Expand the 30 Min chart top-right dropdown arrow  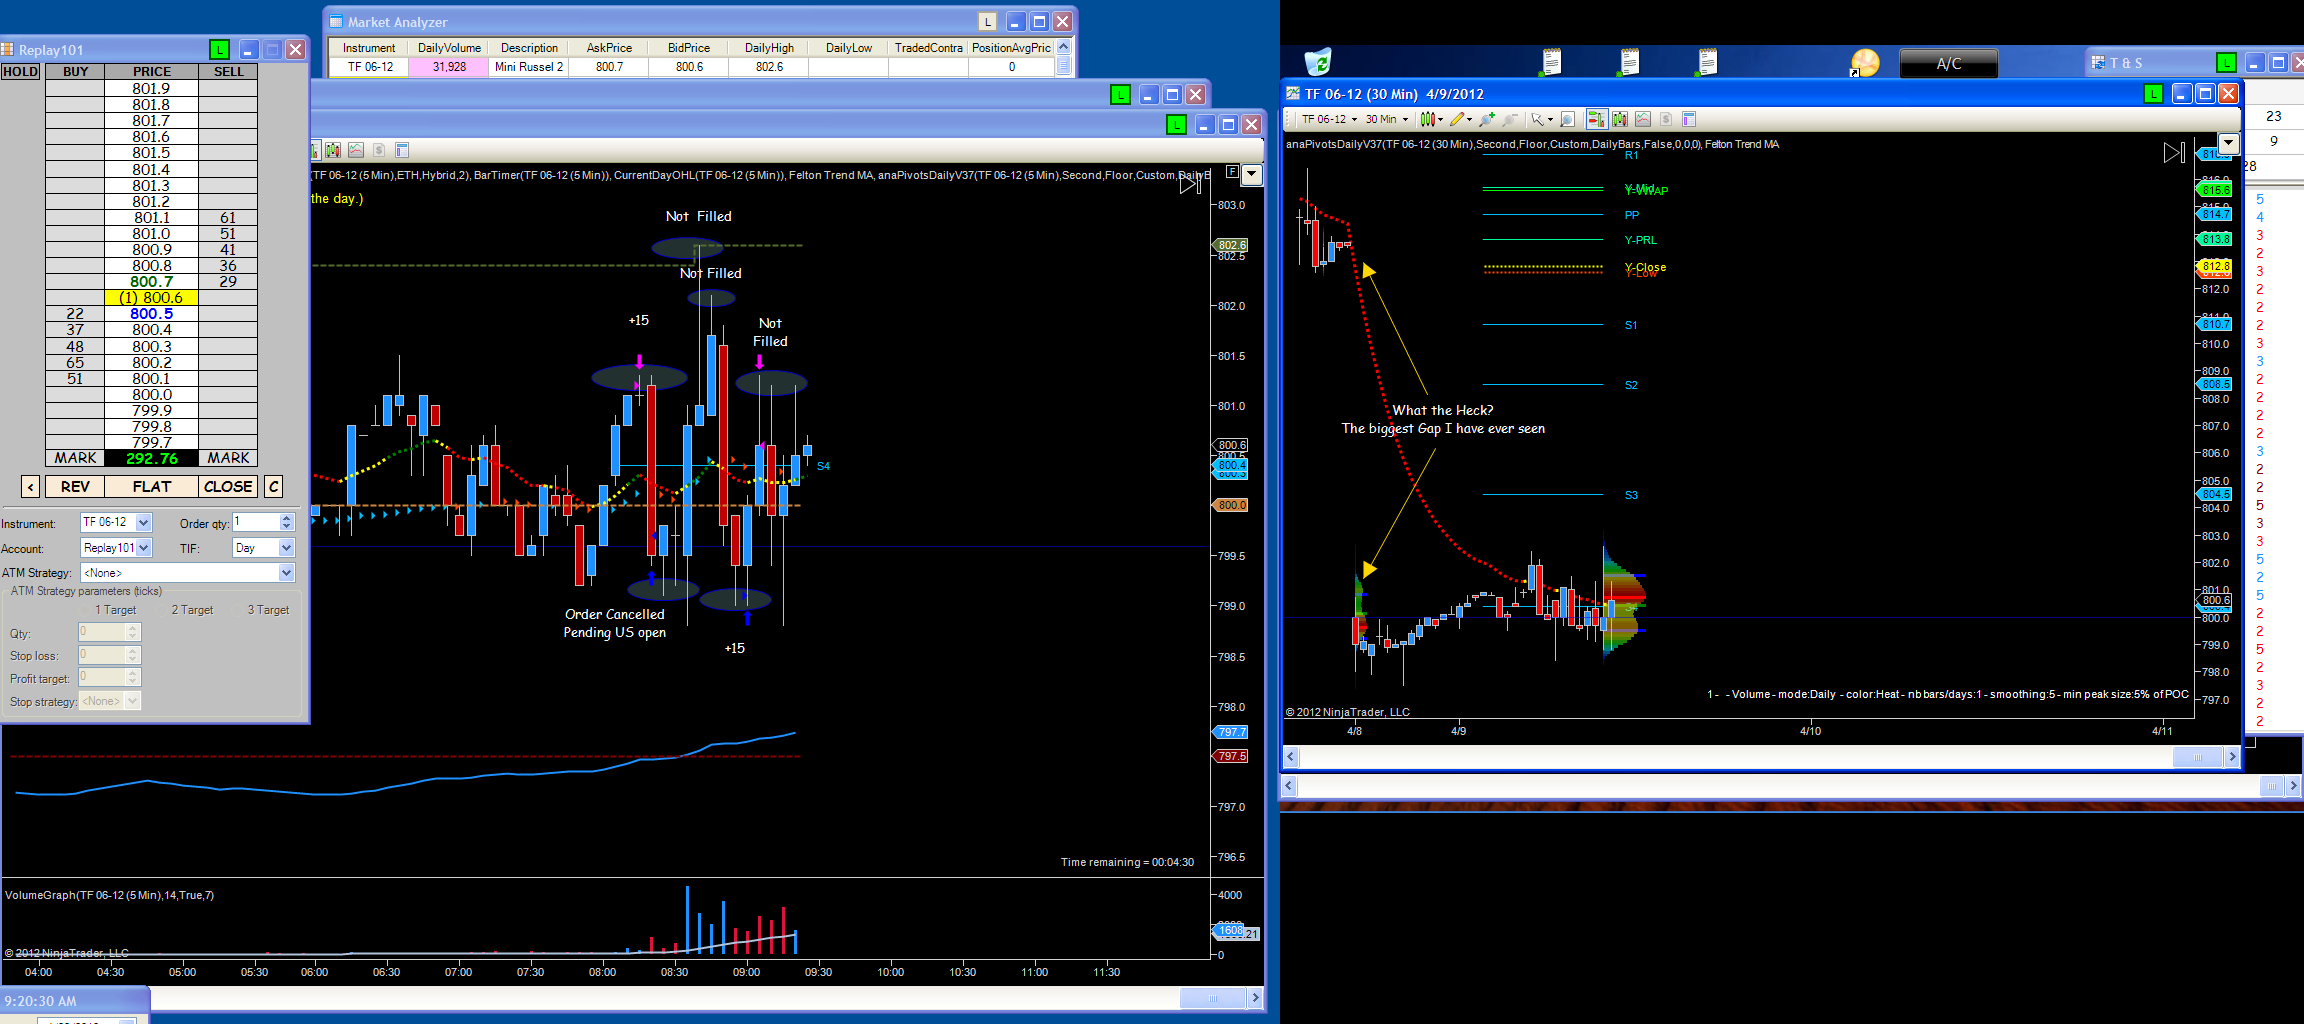click(x=2228, y=143)
